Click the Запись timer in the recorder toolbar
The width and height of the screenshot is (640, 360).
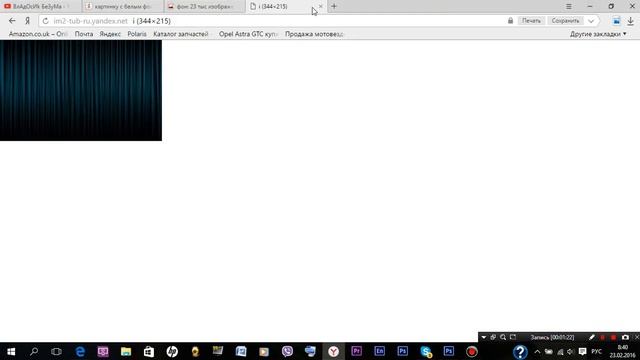tap(552, 337)
